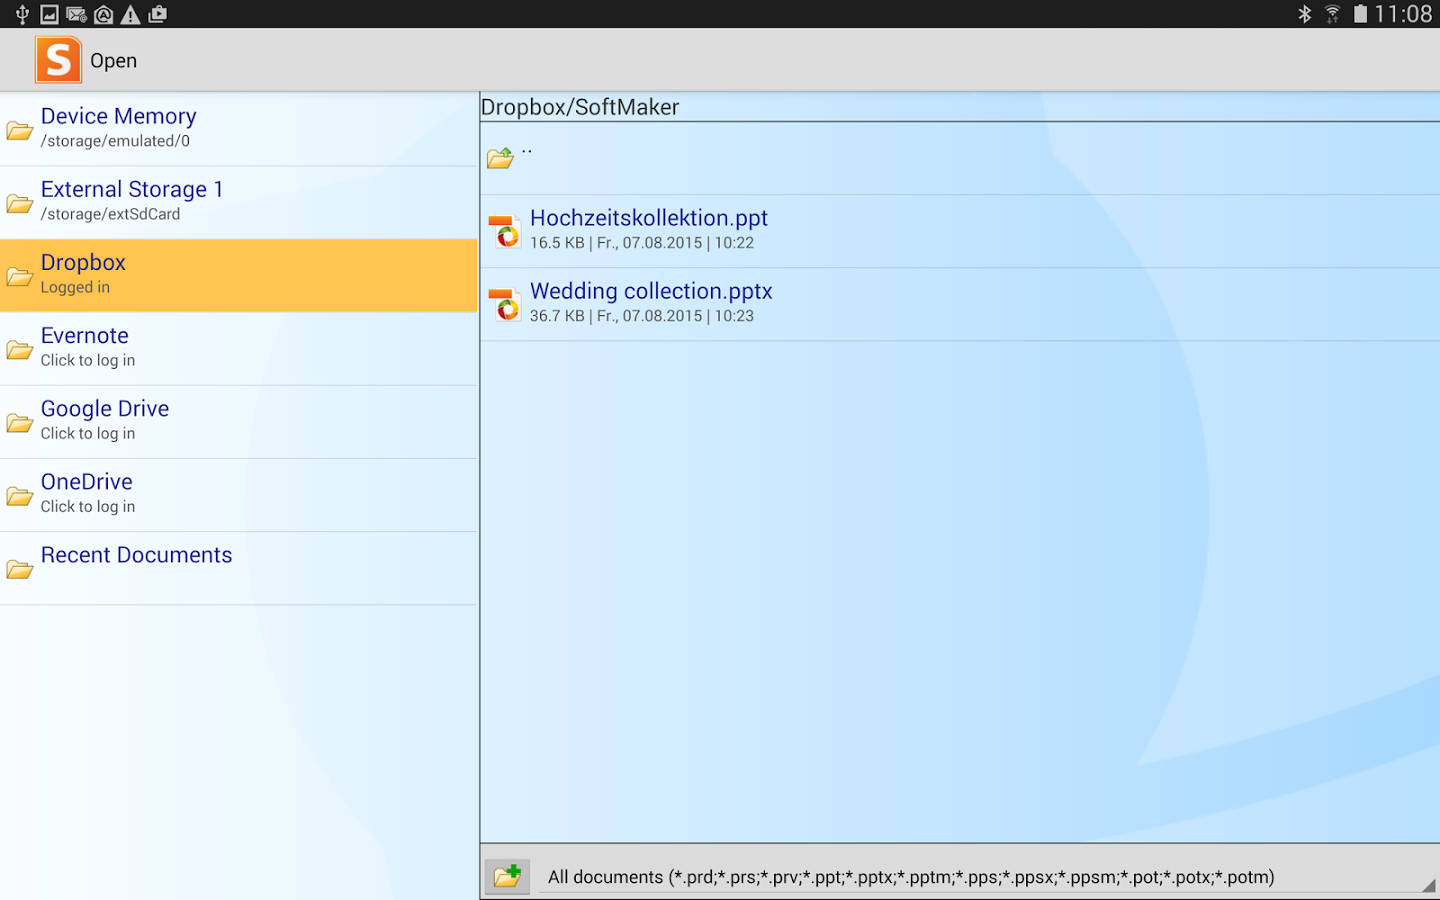Image resolution: width=1440 pixels, height=900 pixels.
Task: Log in to Evernote
Action: tap(239, 348)
